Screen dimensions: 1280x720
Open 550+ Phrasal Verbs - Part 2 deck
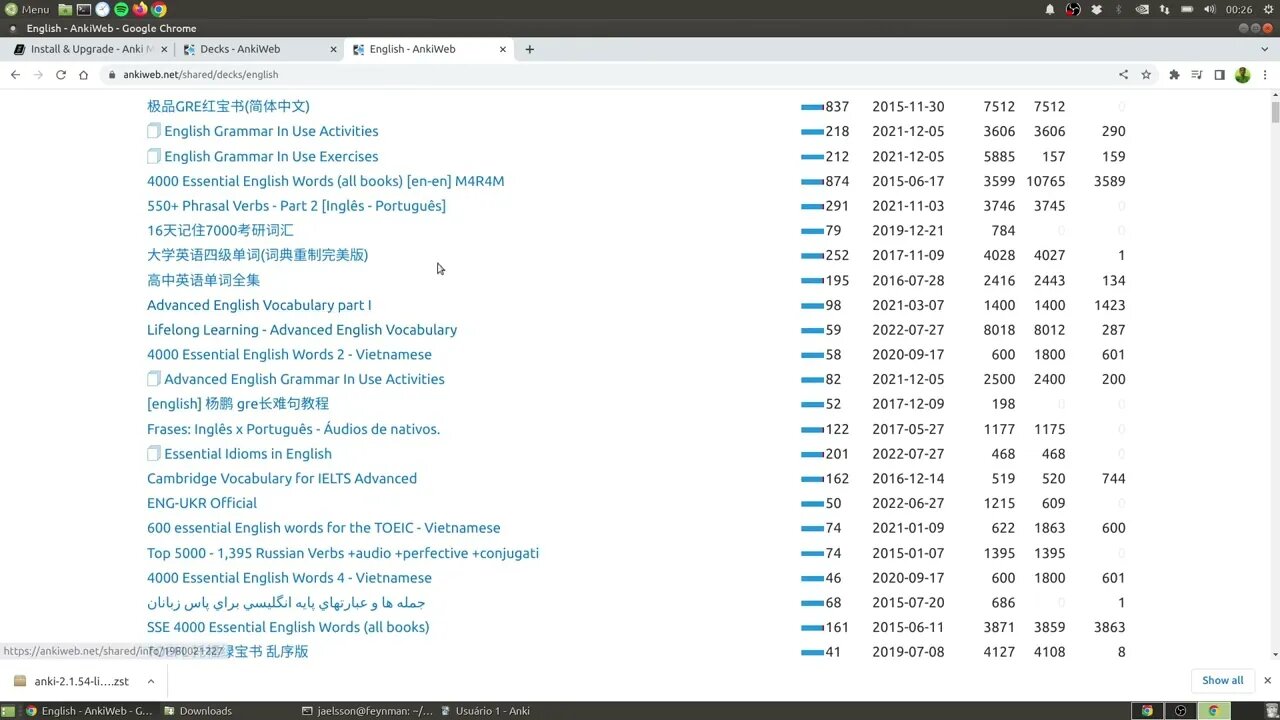tap(296, 206)
